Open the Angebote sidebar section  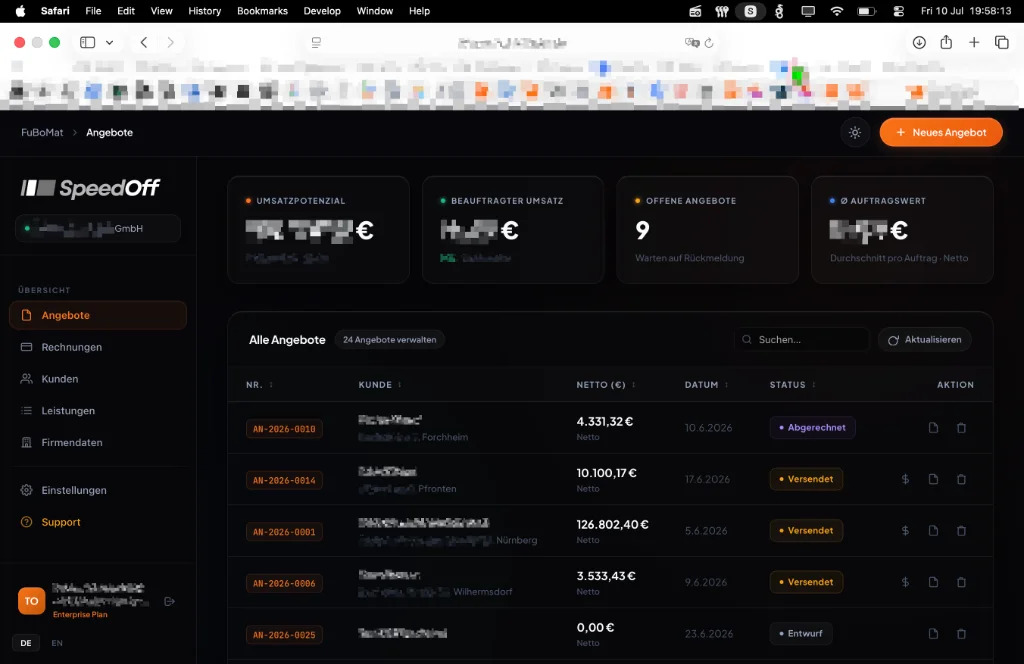(98, 315)
